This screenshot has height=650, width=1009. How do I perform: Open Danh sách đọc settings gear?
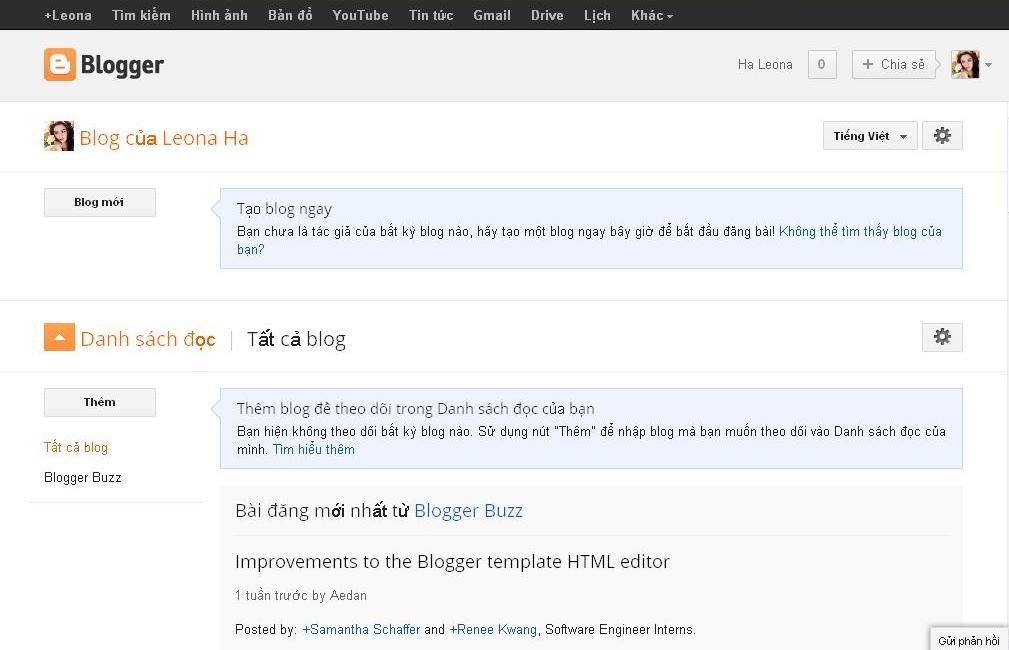pyautogui.click(x=942, y=337)
